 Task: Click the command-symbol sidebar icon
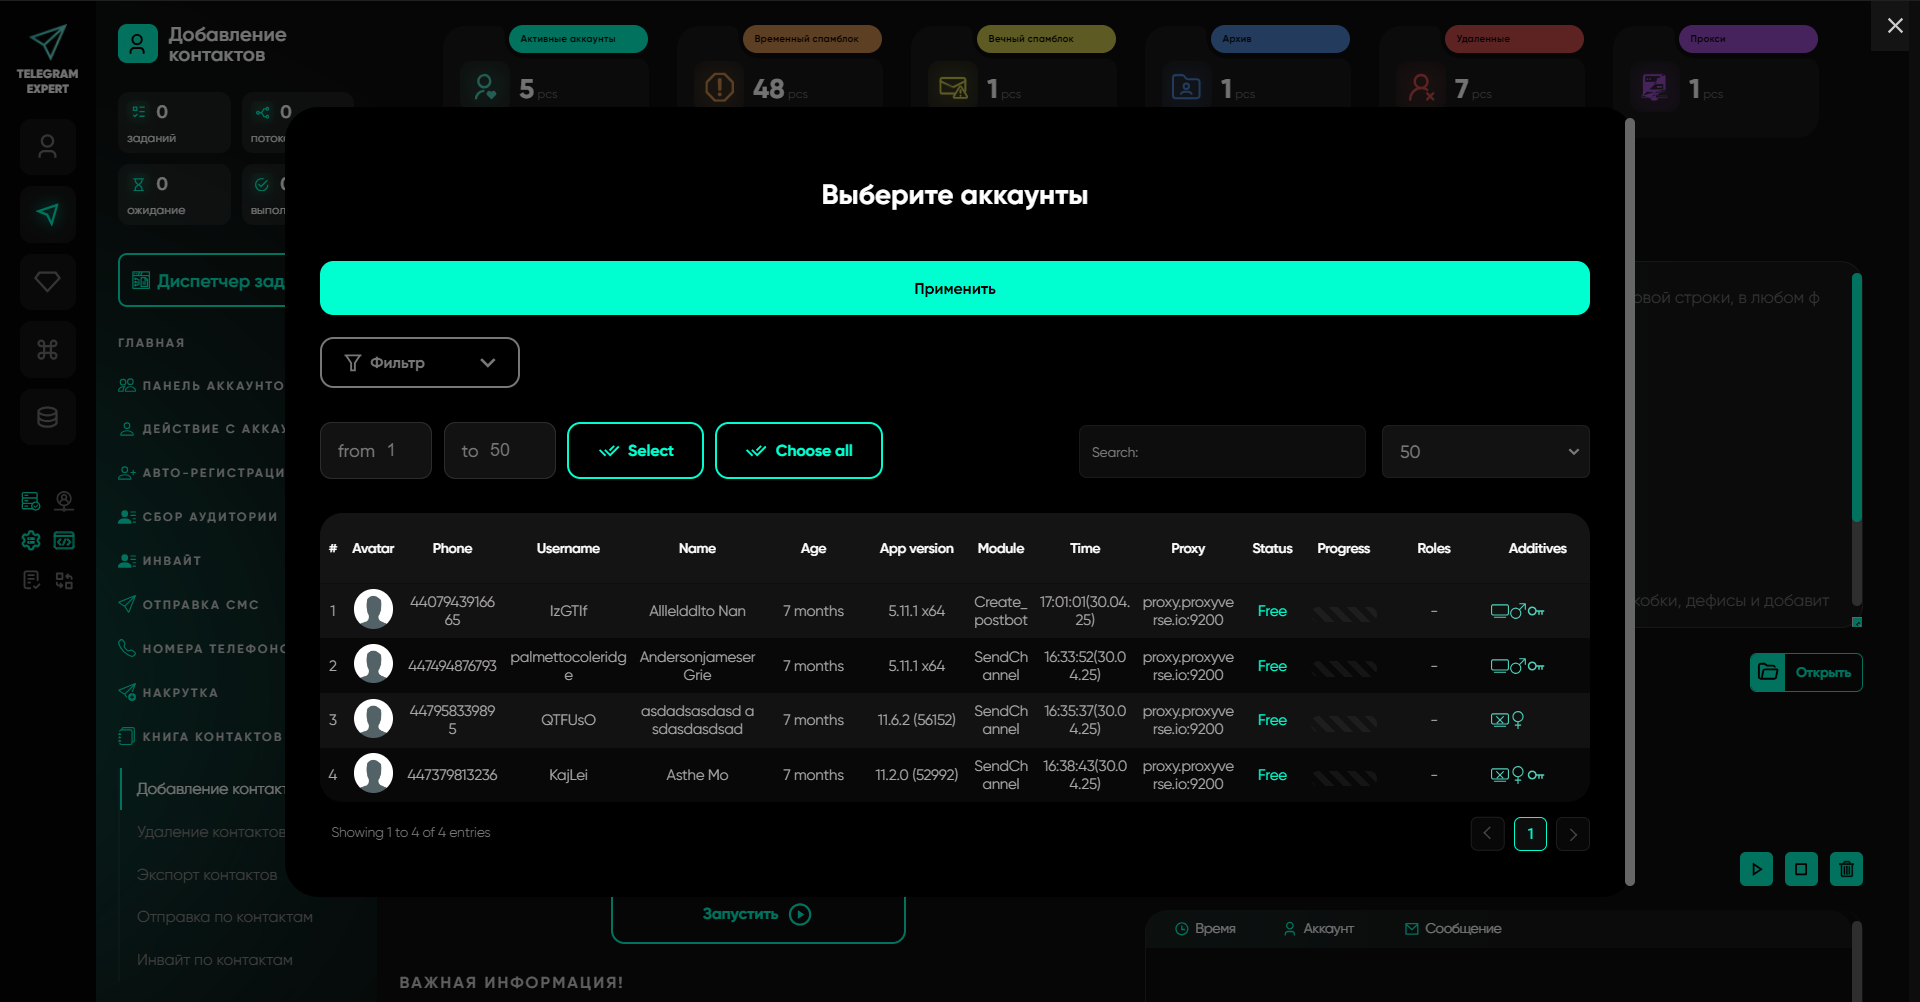pos(47,349)
